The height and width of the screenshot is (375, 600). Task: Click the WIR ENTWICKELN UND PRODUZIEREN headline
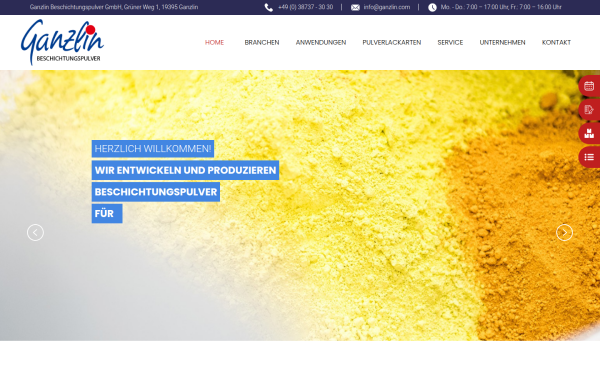(185, 170)
